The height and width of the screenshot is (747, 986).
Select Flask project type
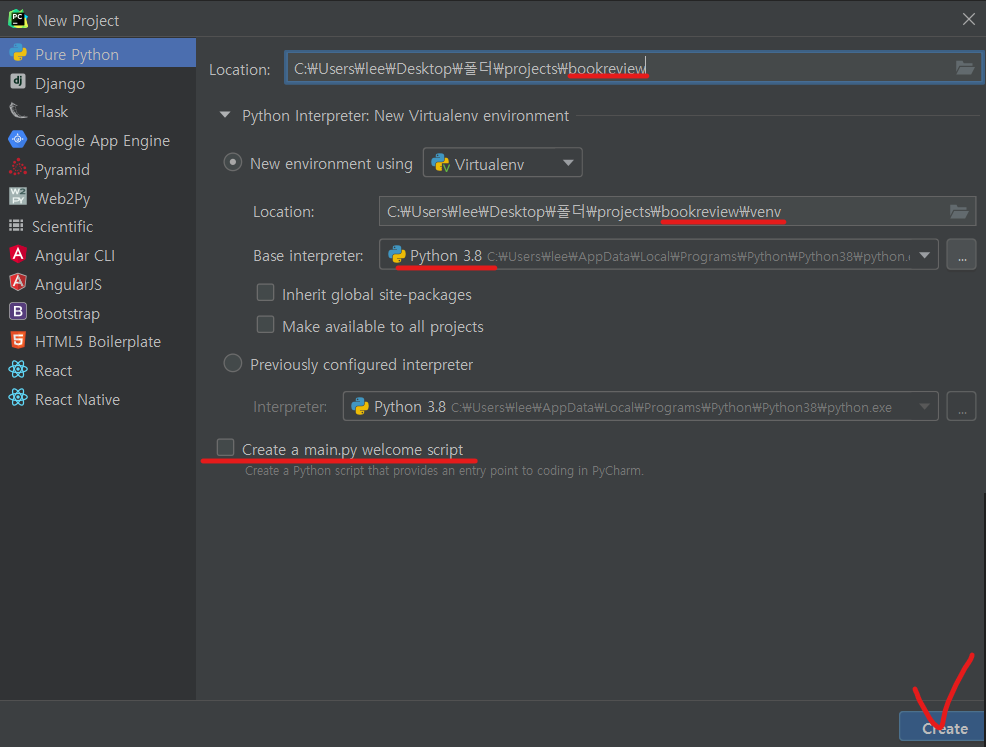pyautogui.click(x=98, y=112)
